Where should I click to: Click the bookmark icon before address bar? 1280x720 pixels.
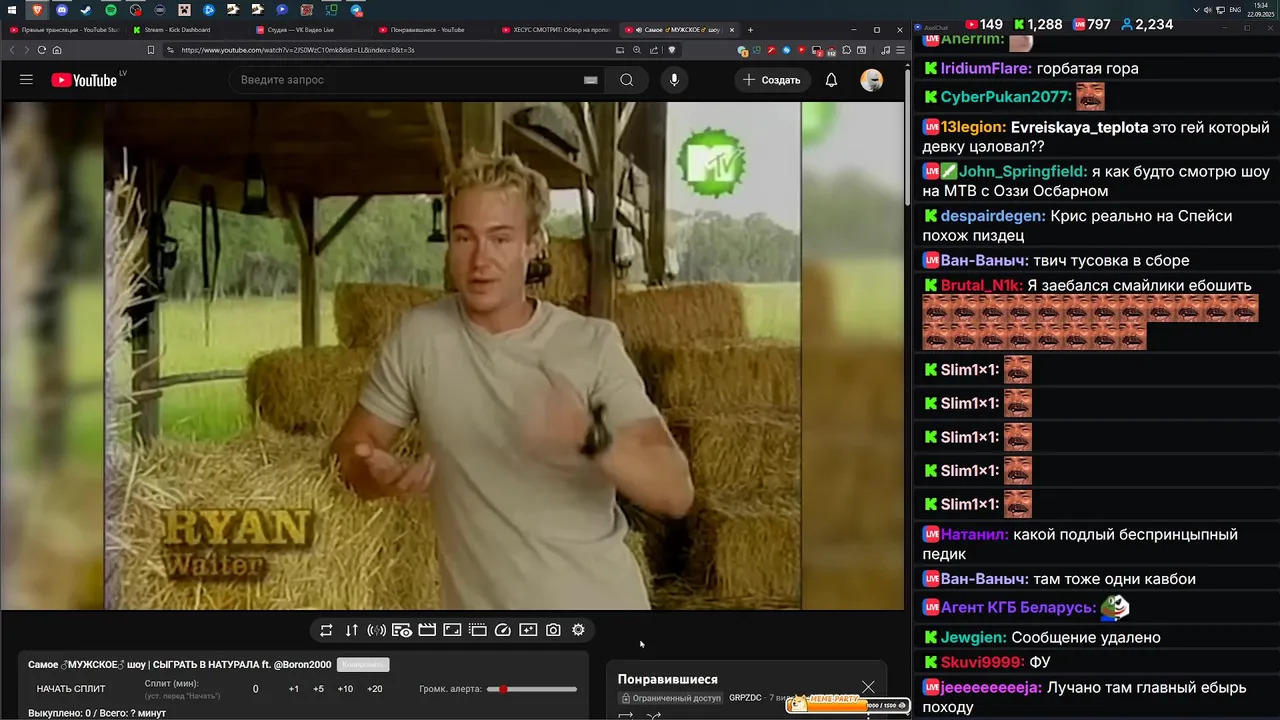point(151,50)
